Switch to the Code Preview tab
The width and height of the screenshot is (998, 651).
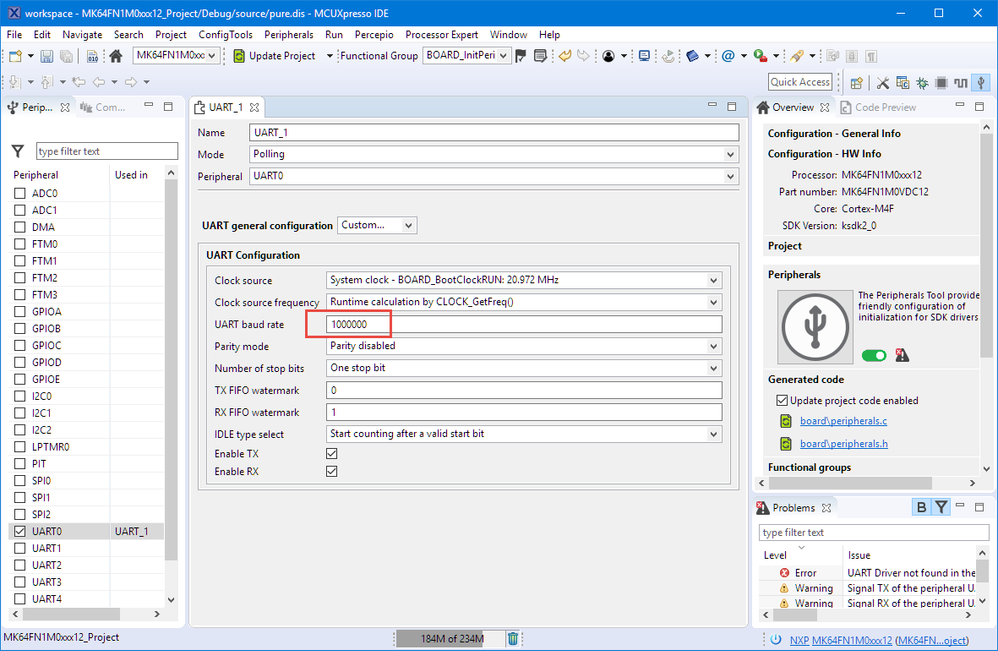[878, 108]
